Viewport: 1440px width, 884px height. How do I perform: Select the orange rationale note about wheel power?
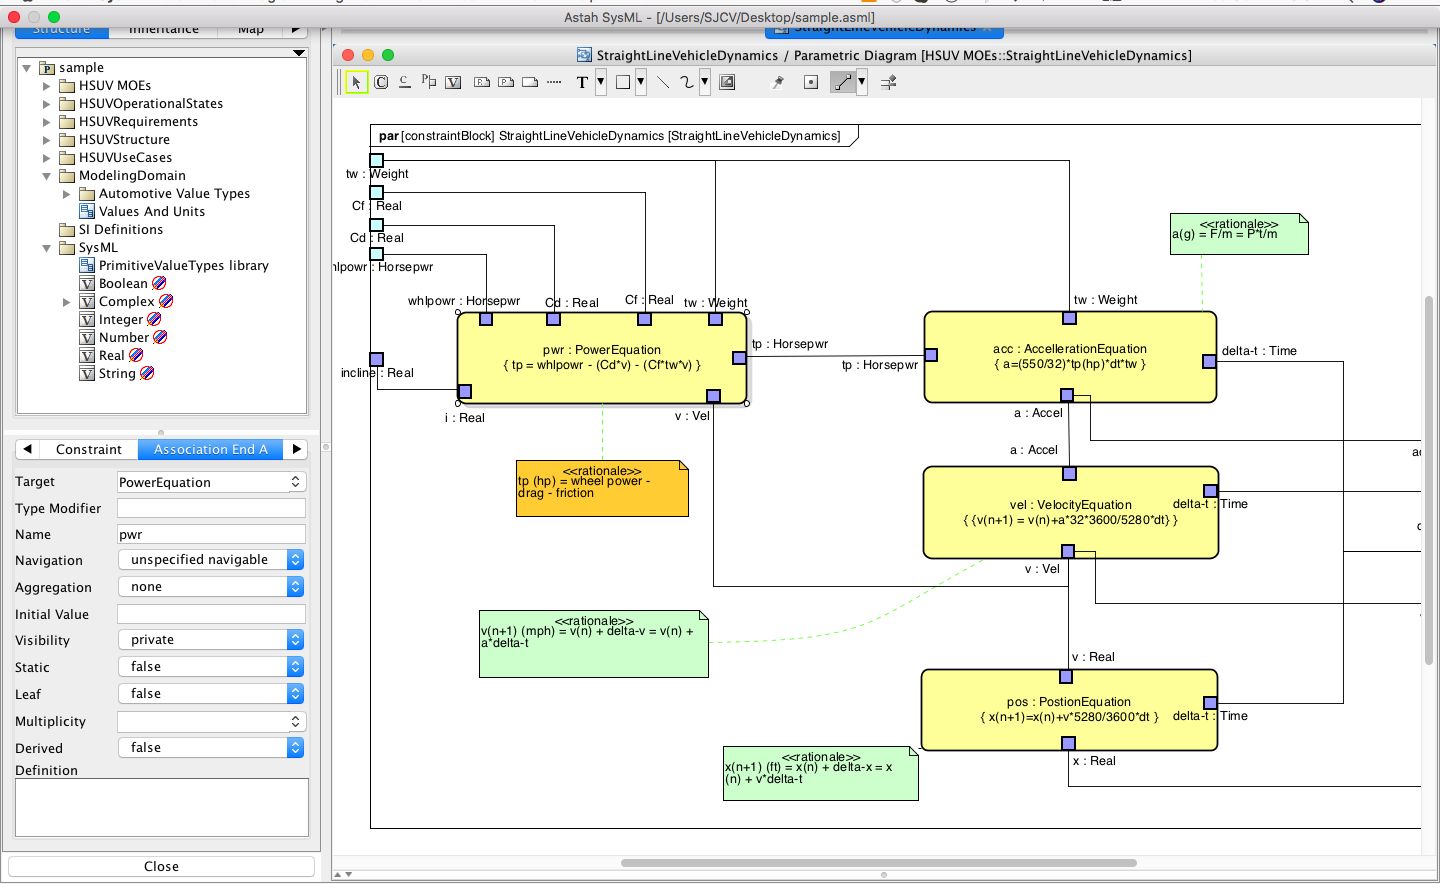(x=602, y=488)
